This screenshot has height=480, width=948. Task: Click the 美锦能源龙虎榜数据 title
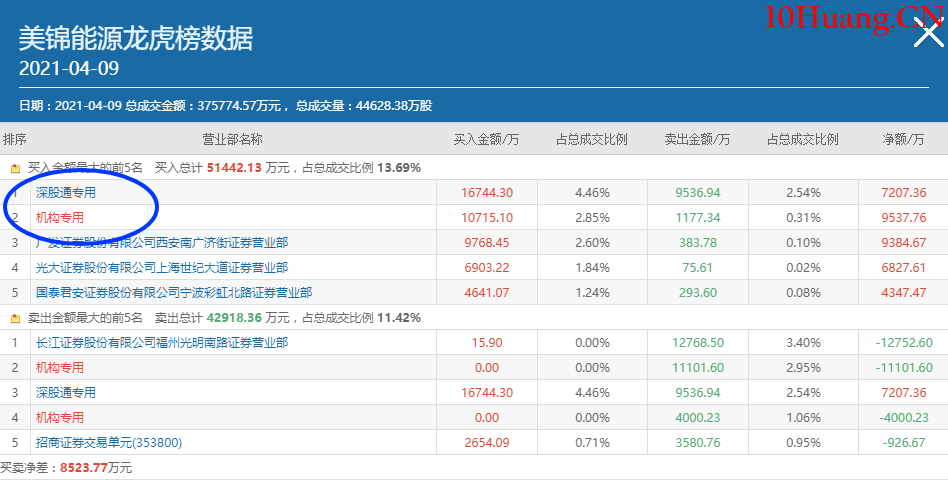[x=136, y=39]
